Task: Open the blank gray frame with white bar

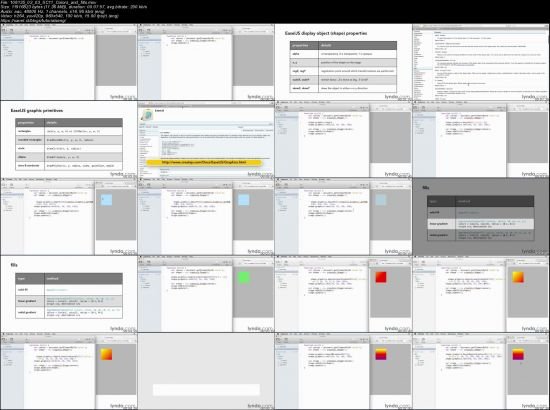Action: (x=206, y=371)
